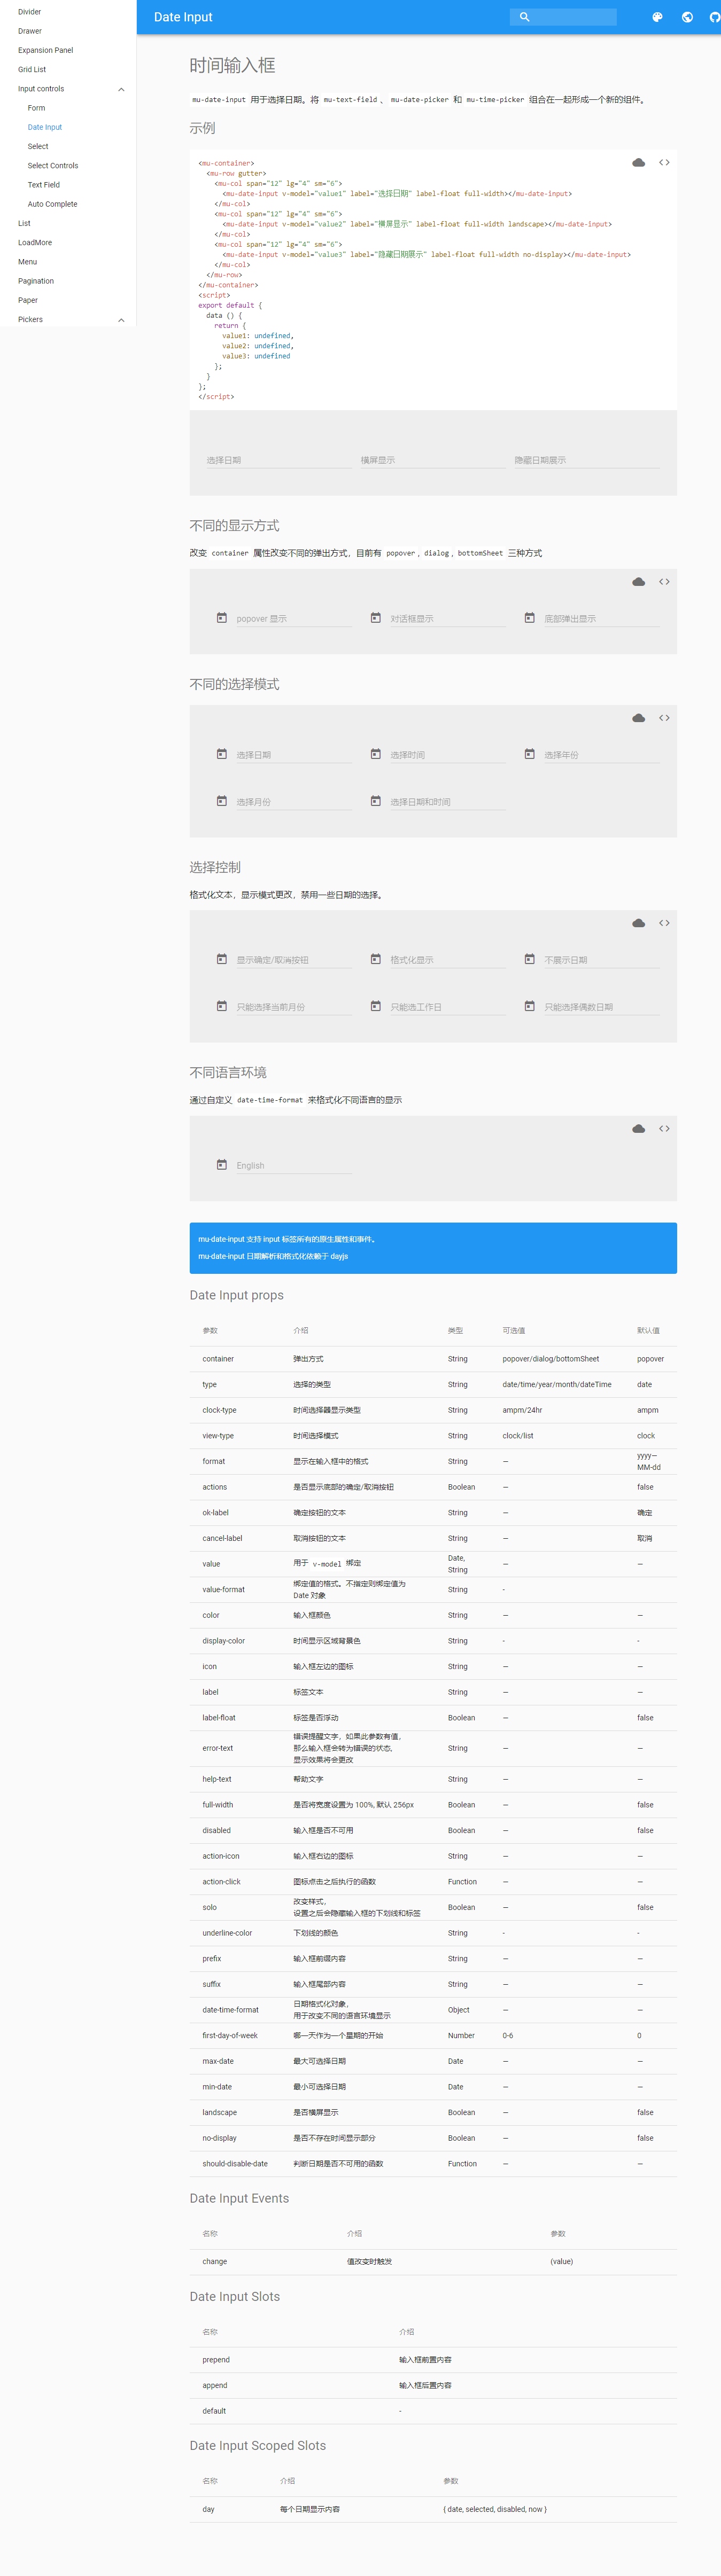Click the cloud icon in 不同的选择模式 demo

pos(638,718)
